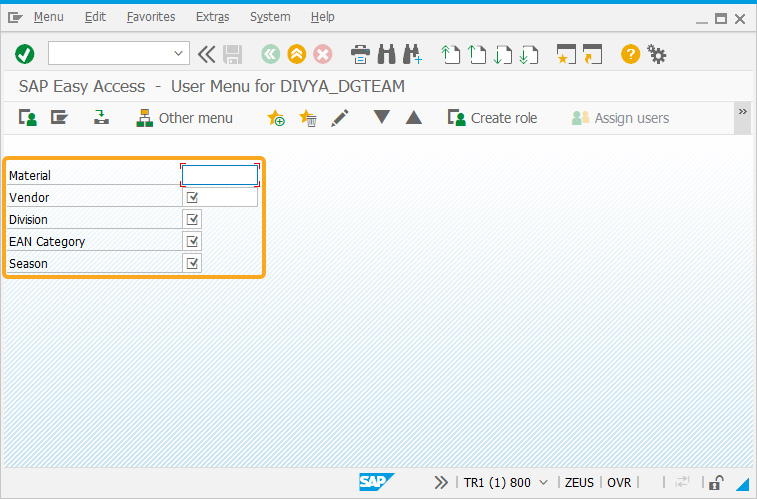The image size is (757, 499).
Task: Click the Last Page icon
Action: click(x=529, y=55)
